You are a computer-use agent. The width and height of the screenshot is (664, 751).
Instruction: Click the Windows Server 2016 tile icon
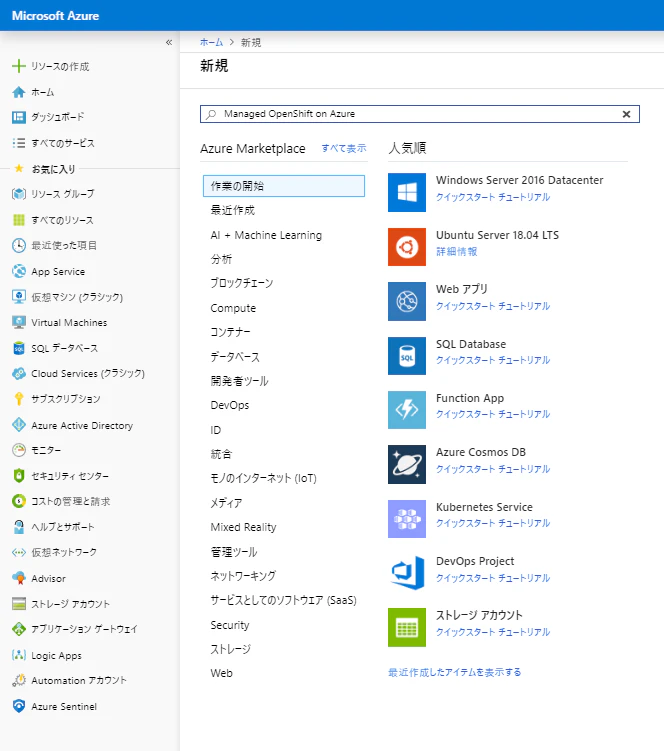click(407, 193)
